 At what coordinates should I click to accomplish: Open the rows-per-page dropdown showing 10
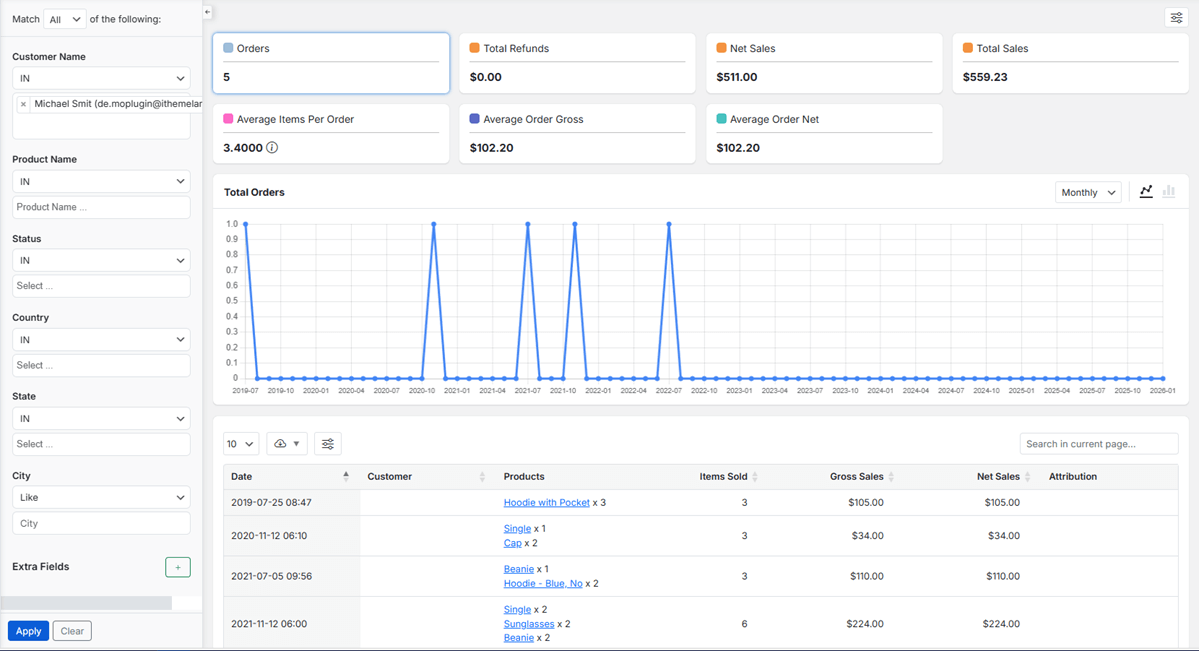coord(240,444)
